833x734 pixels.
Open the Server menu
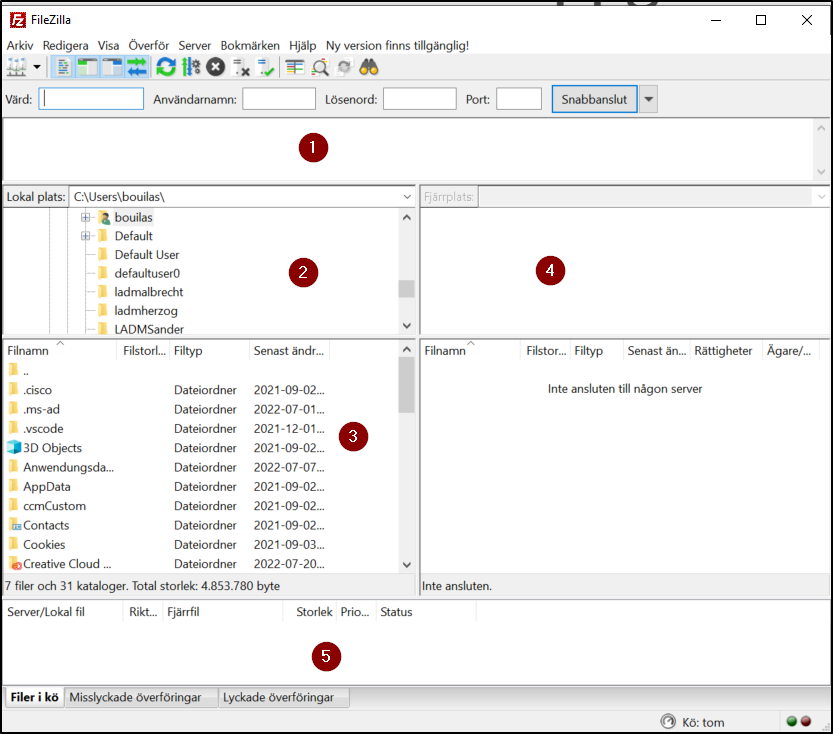(x=195, y=45)
